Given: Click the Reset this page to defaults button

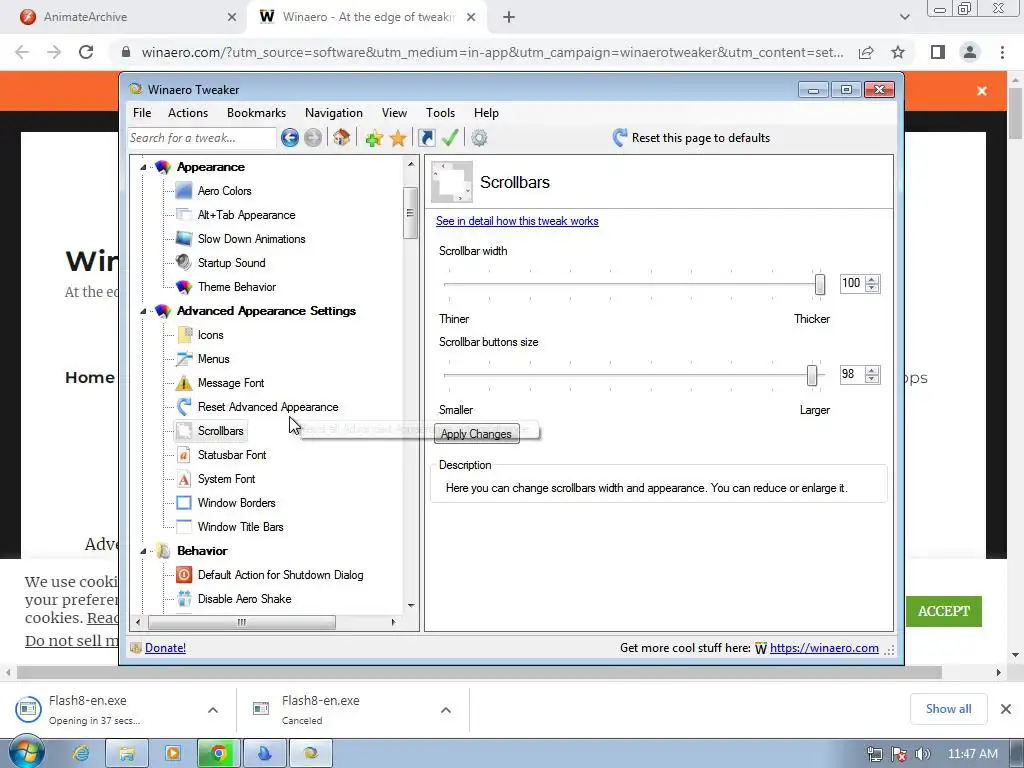Looking at the screenshot, I should point(692,138).
